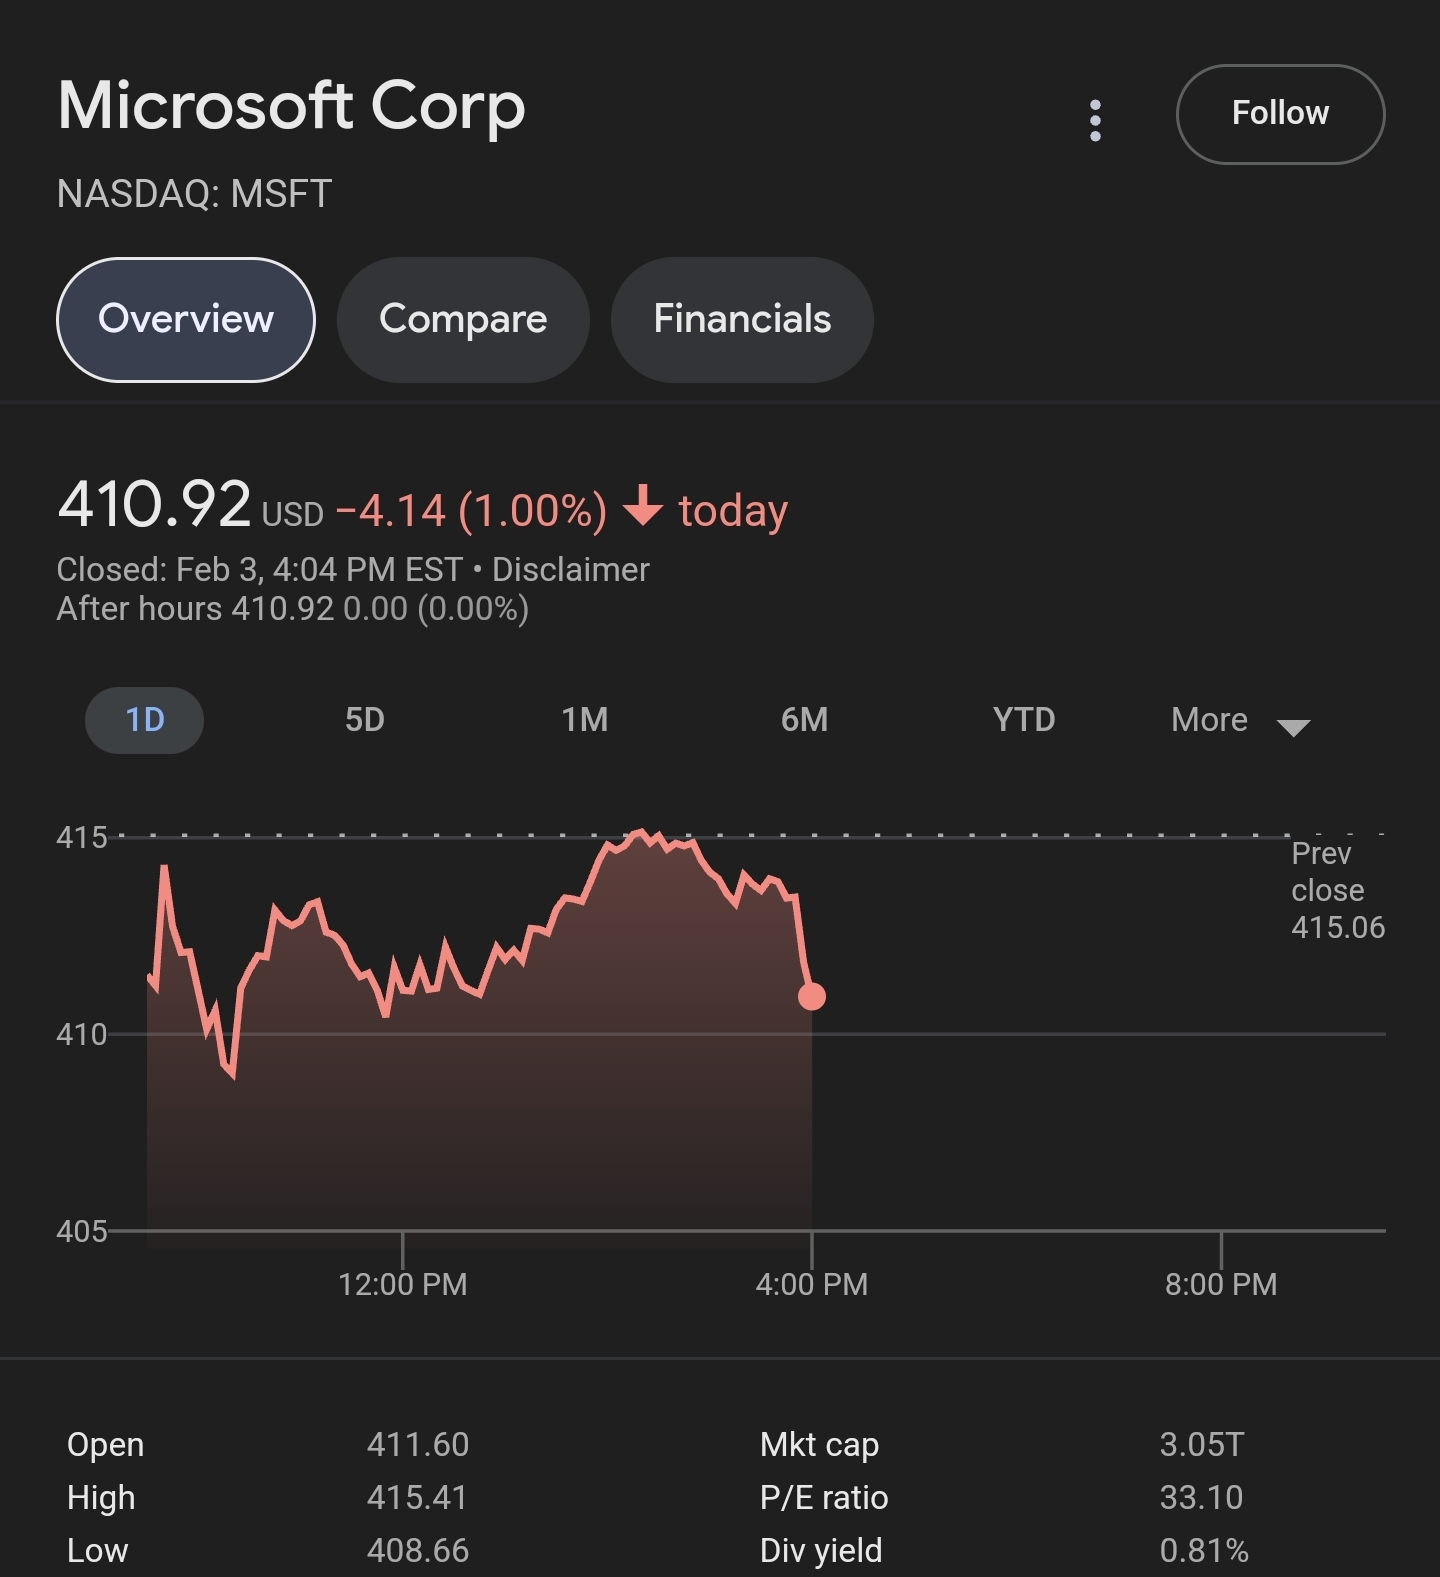Click the Prev close 415.06 label

pos(1338,890)
